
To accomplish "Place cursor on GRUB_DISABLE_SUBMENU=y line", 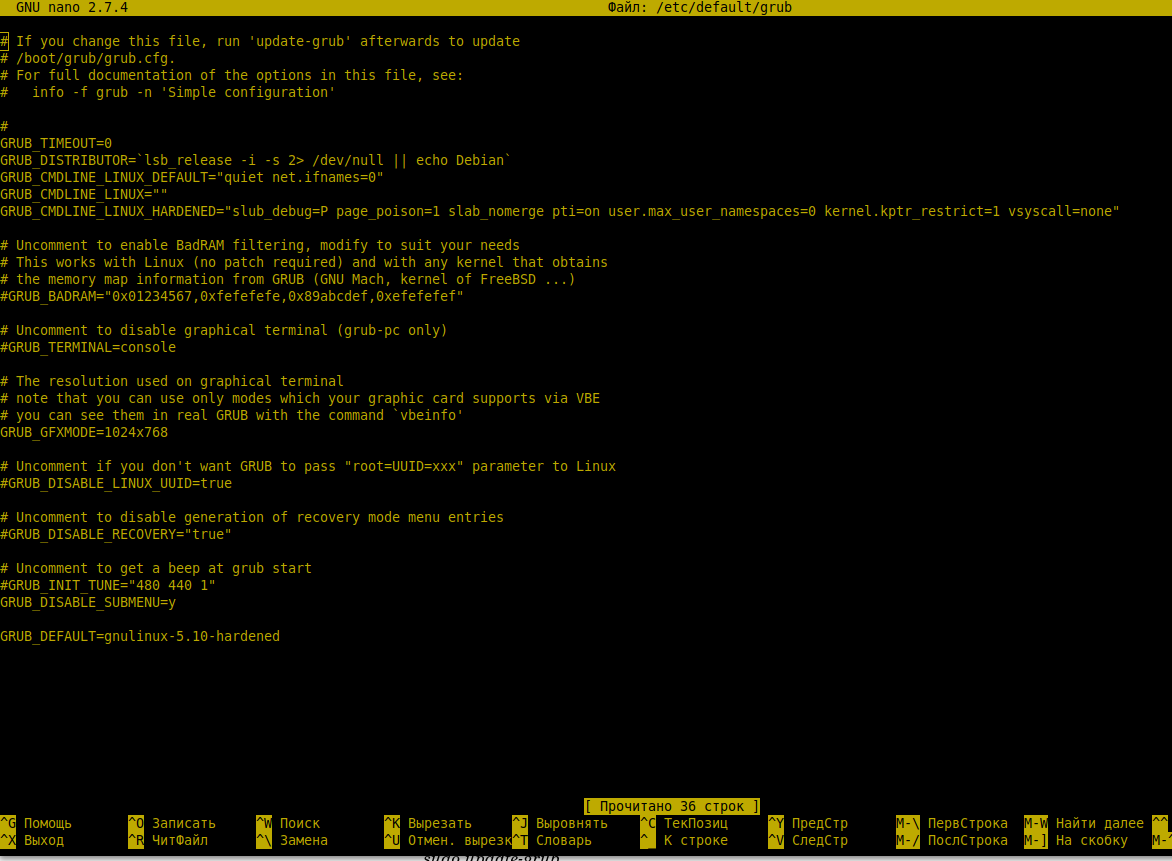I will [88, 602].
